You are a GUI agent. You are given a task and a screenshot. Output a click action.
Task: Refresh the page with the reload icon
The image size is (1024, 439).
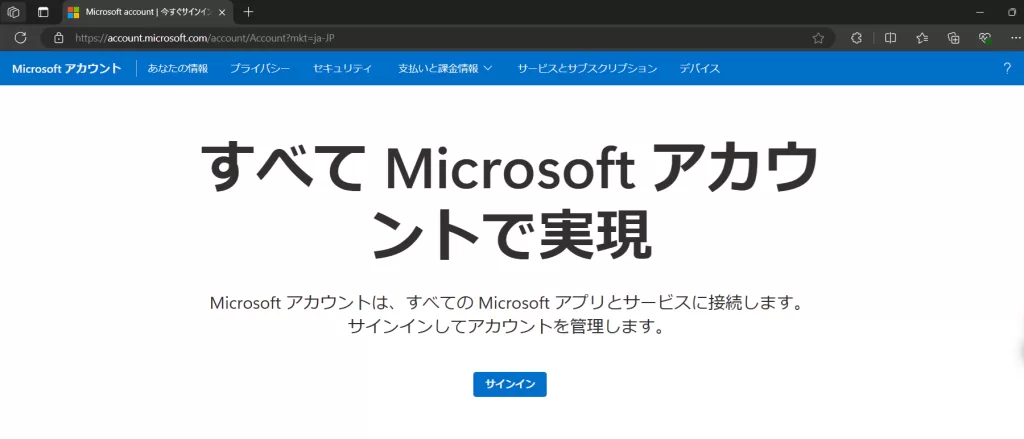pyautogui.click(x=20, y=38)
